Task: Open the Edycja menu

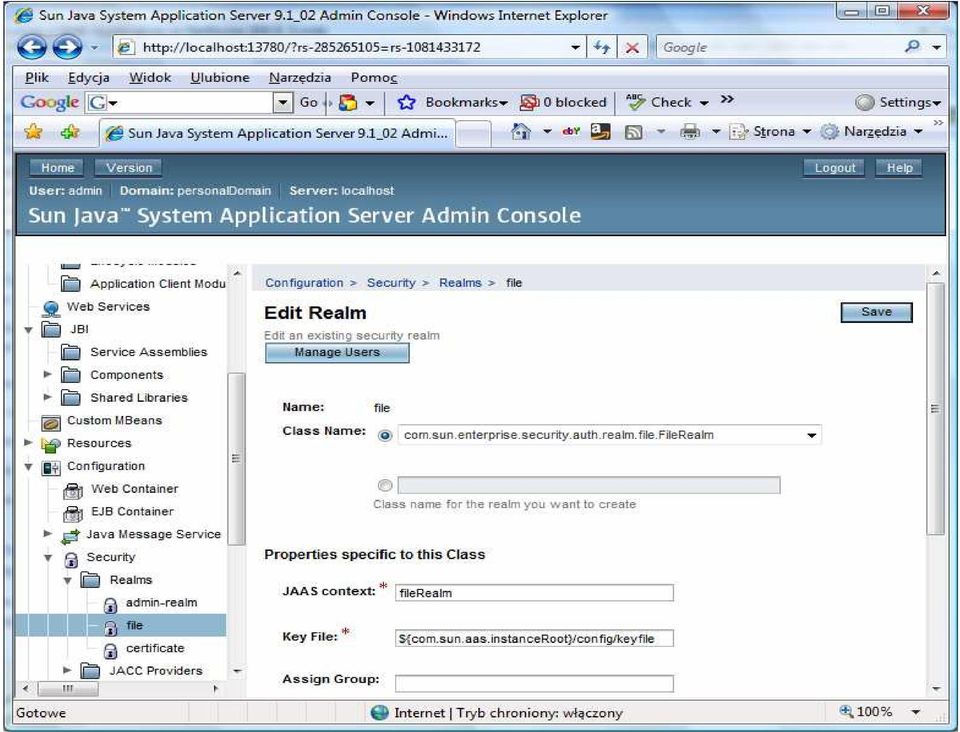Action: [89, 78]
